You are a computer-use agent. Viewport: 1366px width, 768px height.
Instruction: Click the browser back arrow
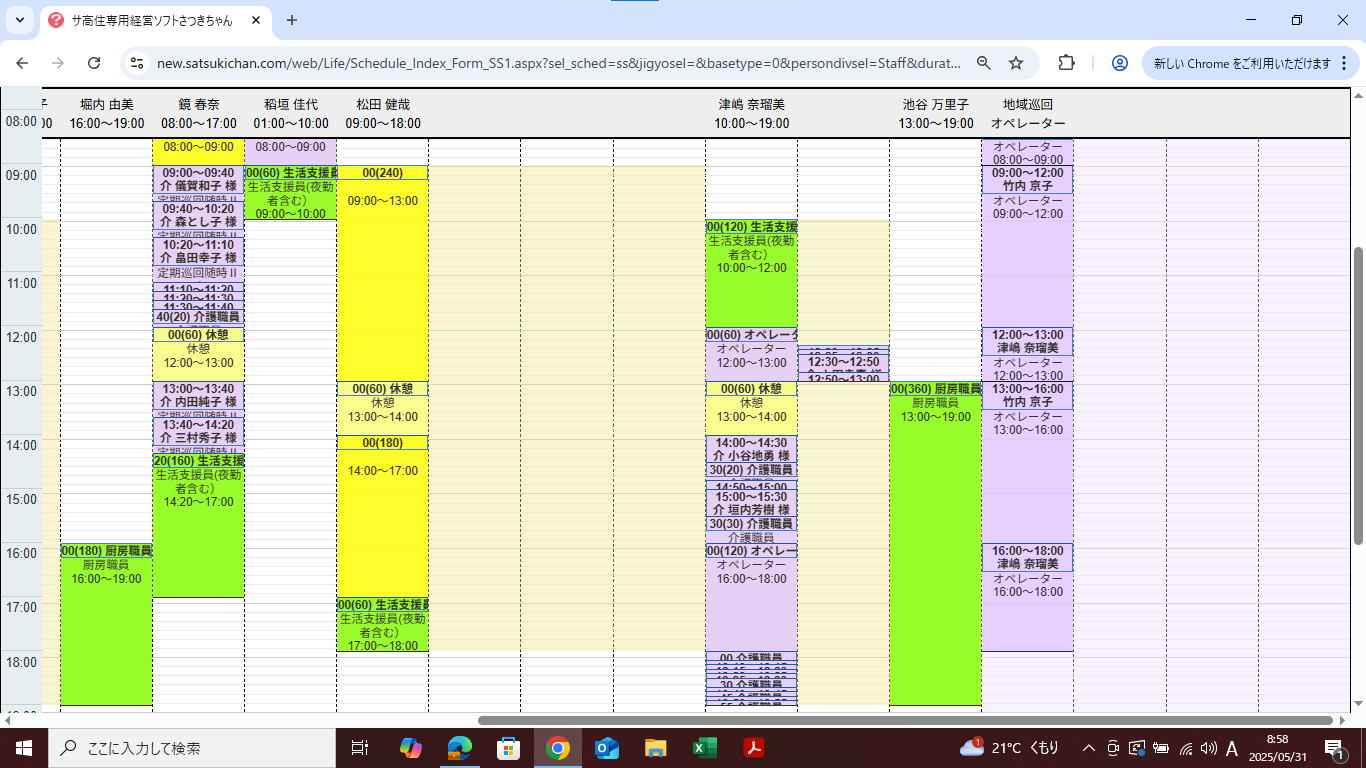click(x=22, y=63)
